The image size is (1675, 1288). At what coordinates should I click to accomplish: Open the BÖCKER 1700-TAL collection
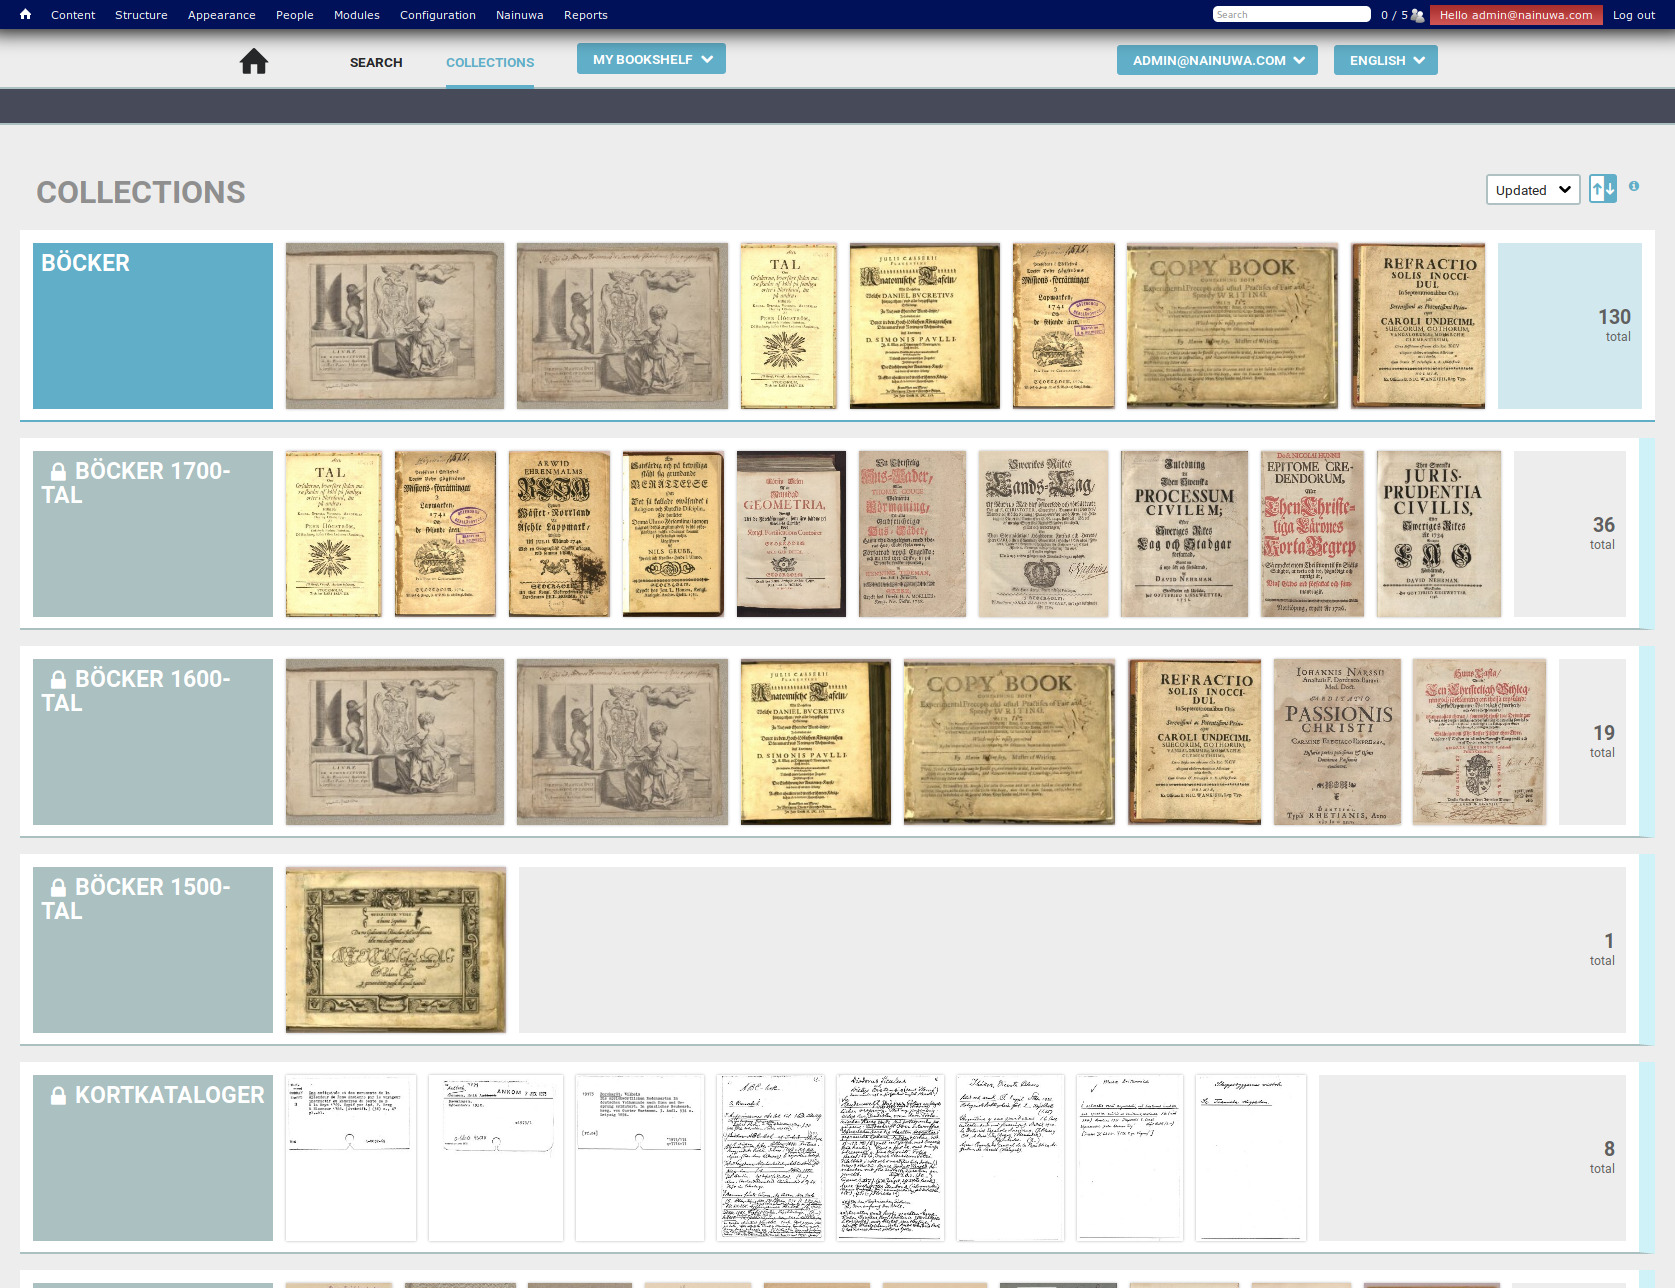coord(153,534)
